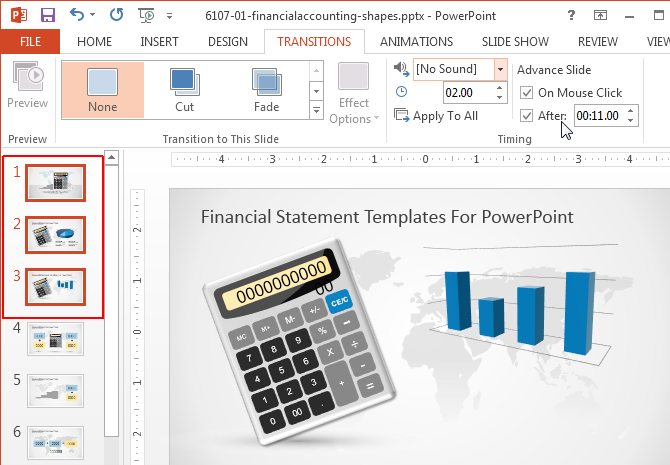Choose the Cut transition effect
The image size is (670, 465).
tap(184, 89)
